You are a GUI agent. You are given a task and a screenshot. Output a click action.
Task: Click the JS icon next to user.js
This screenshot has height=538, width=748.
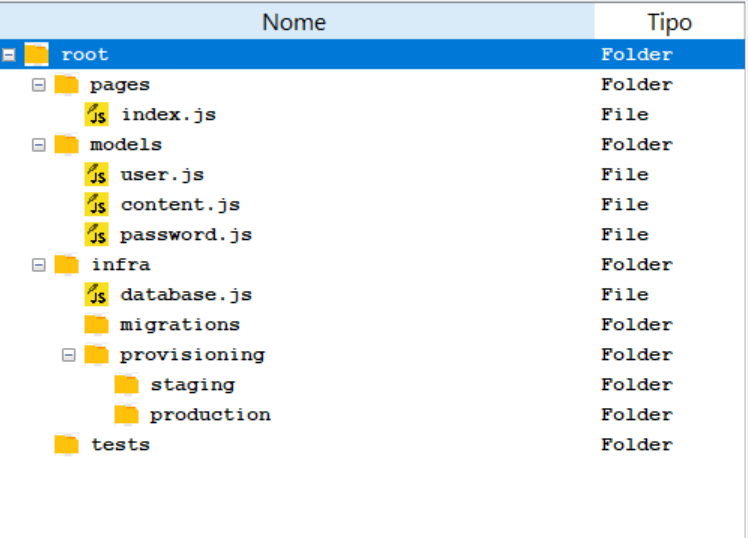point(97,174)
